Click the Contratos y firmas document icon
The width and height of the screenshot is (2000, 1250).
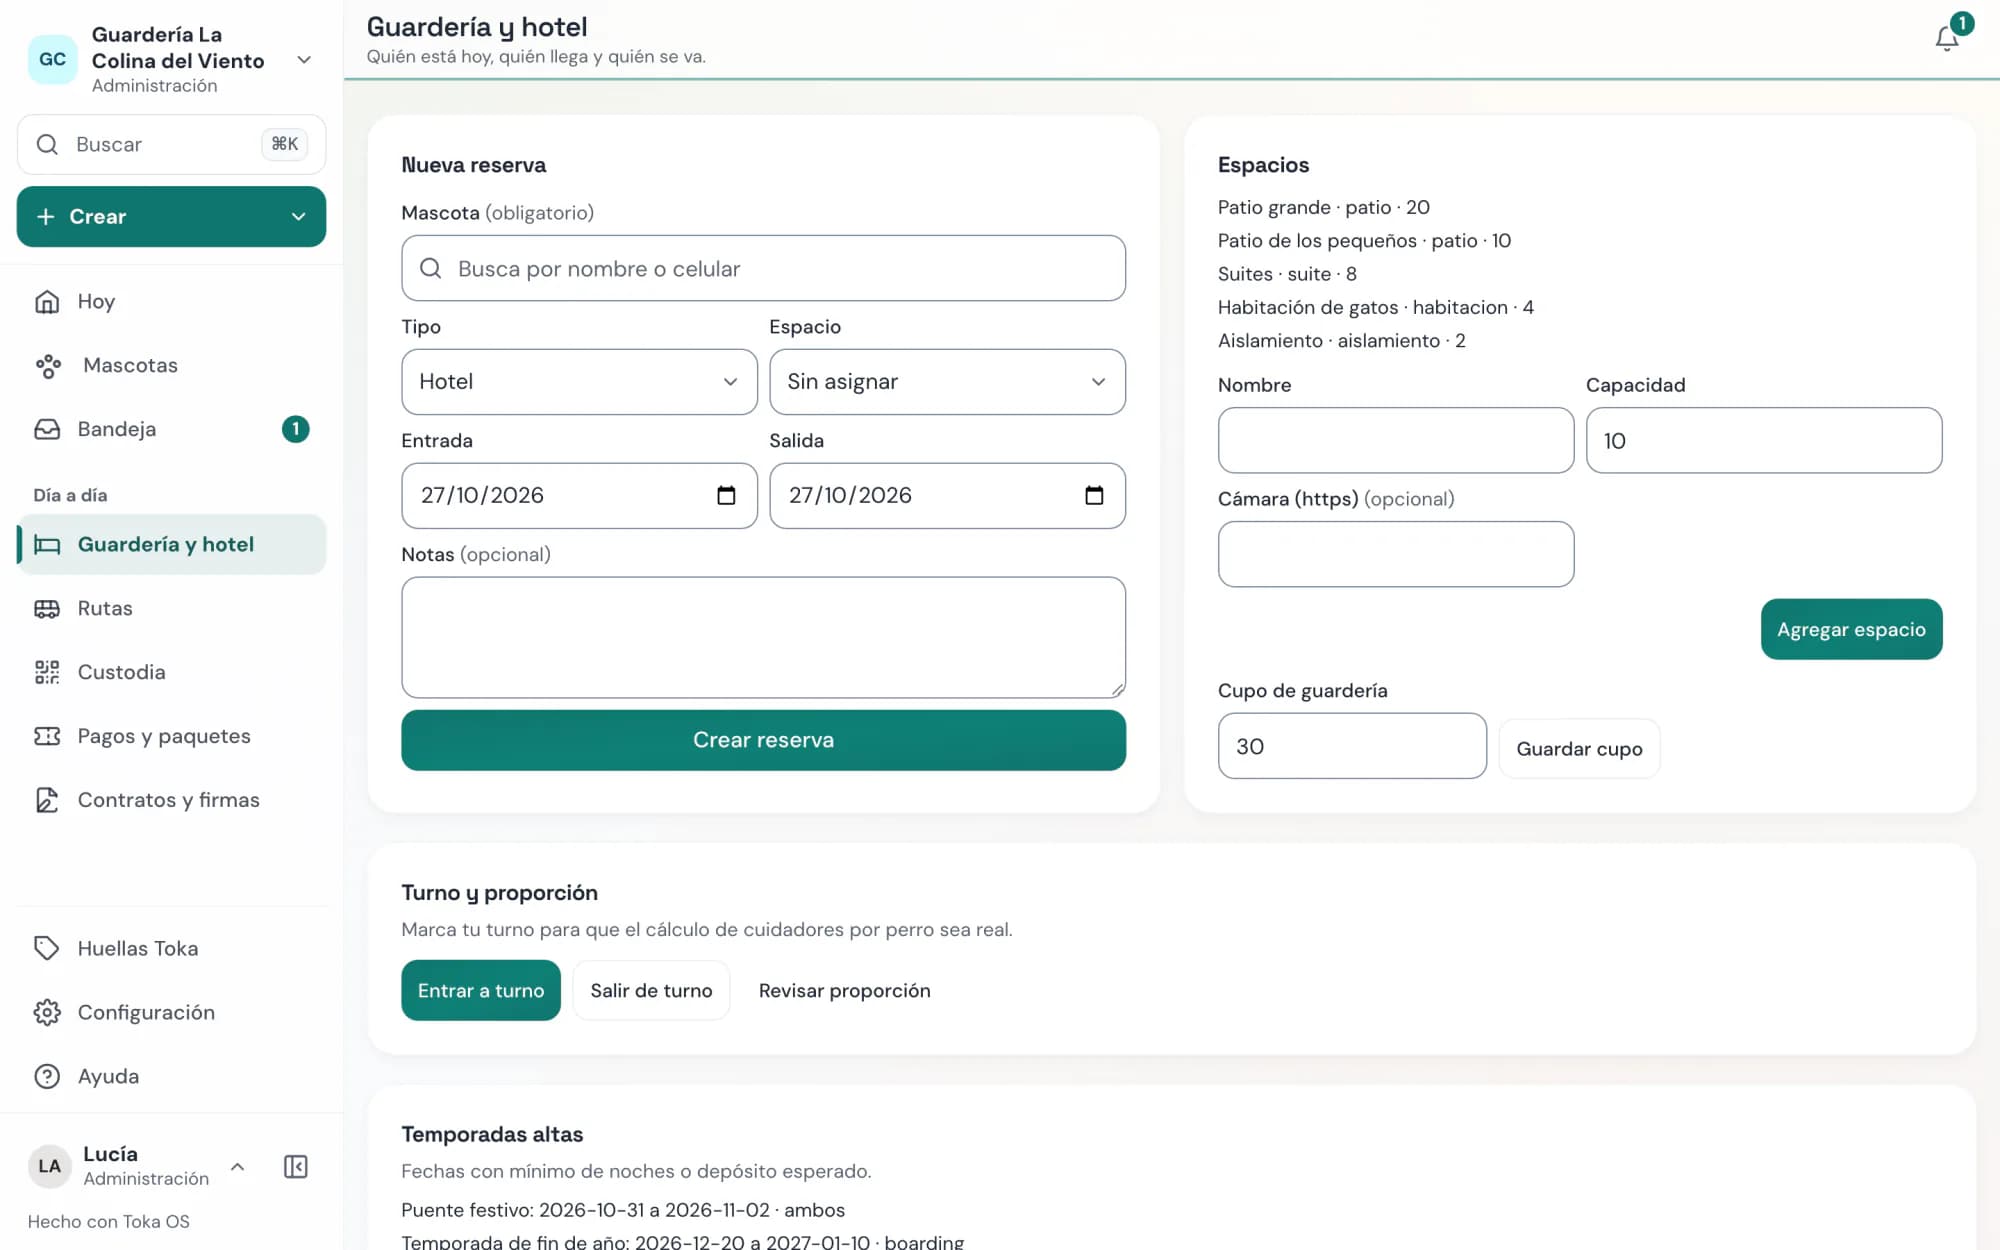[x=47, y=800]
